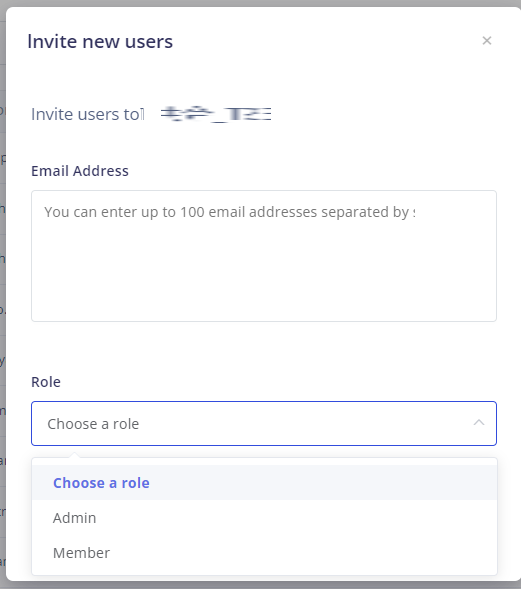Select the Member role option
Screen dimensions: 521x589
(x=264, y=553)
